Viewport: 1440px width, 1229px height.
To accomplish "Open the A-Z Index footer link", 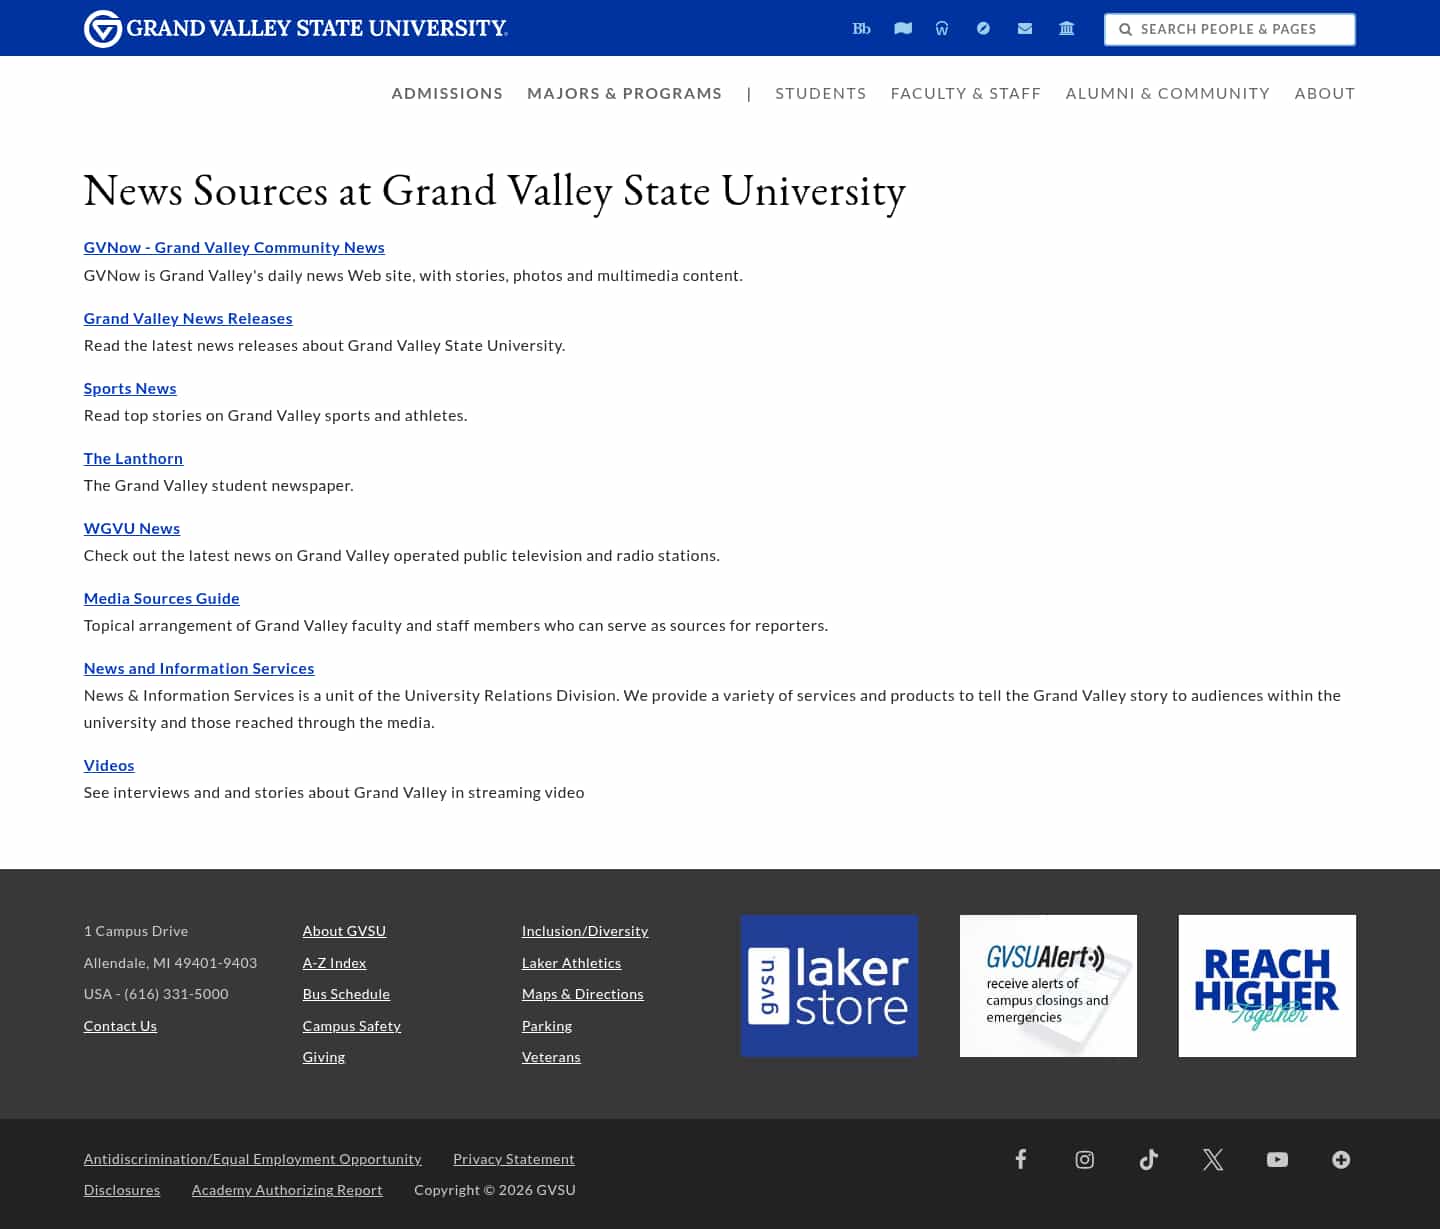I will 334,963.
